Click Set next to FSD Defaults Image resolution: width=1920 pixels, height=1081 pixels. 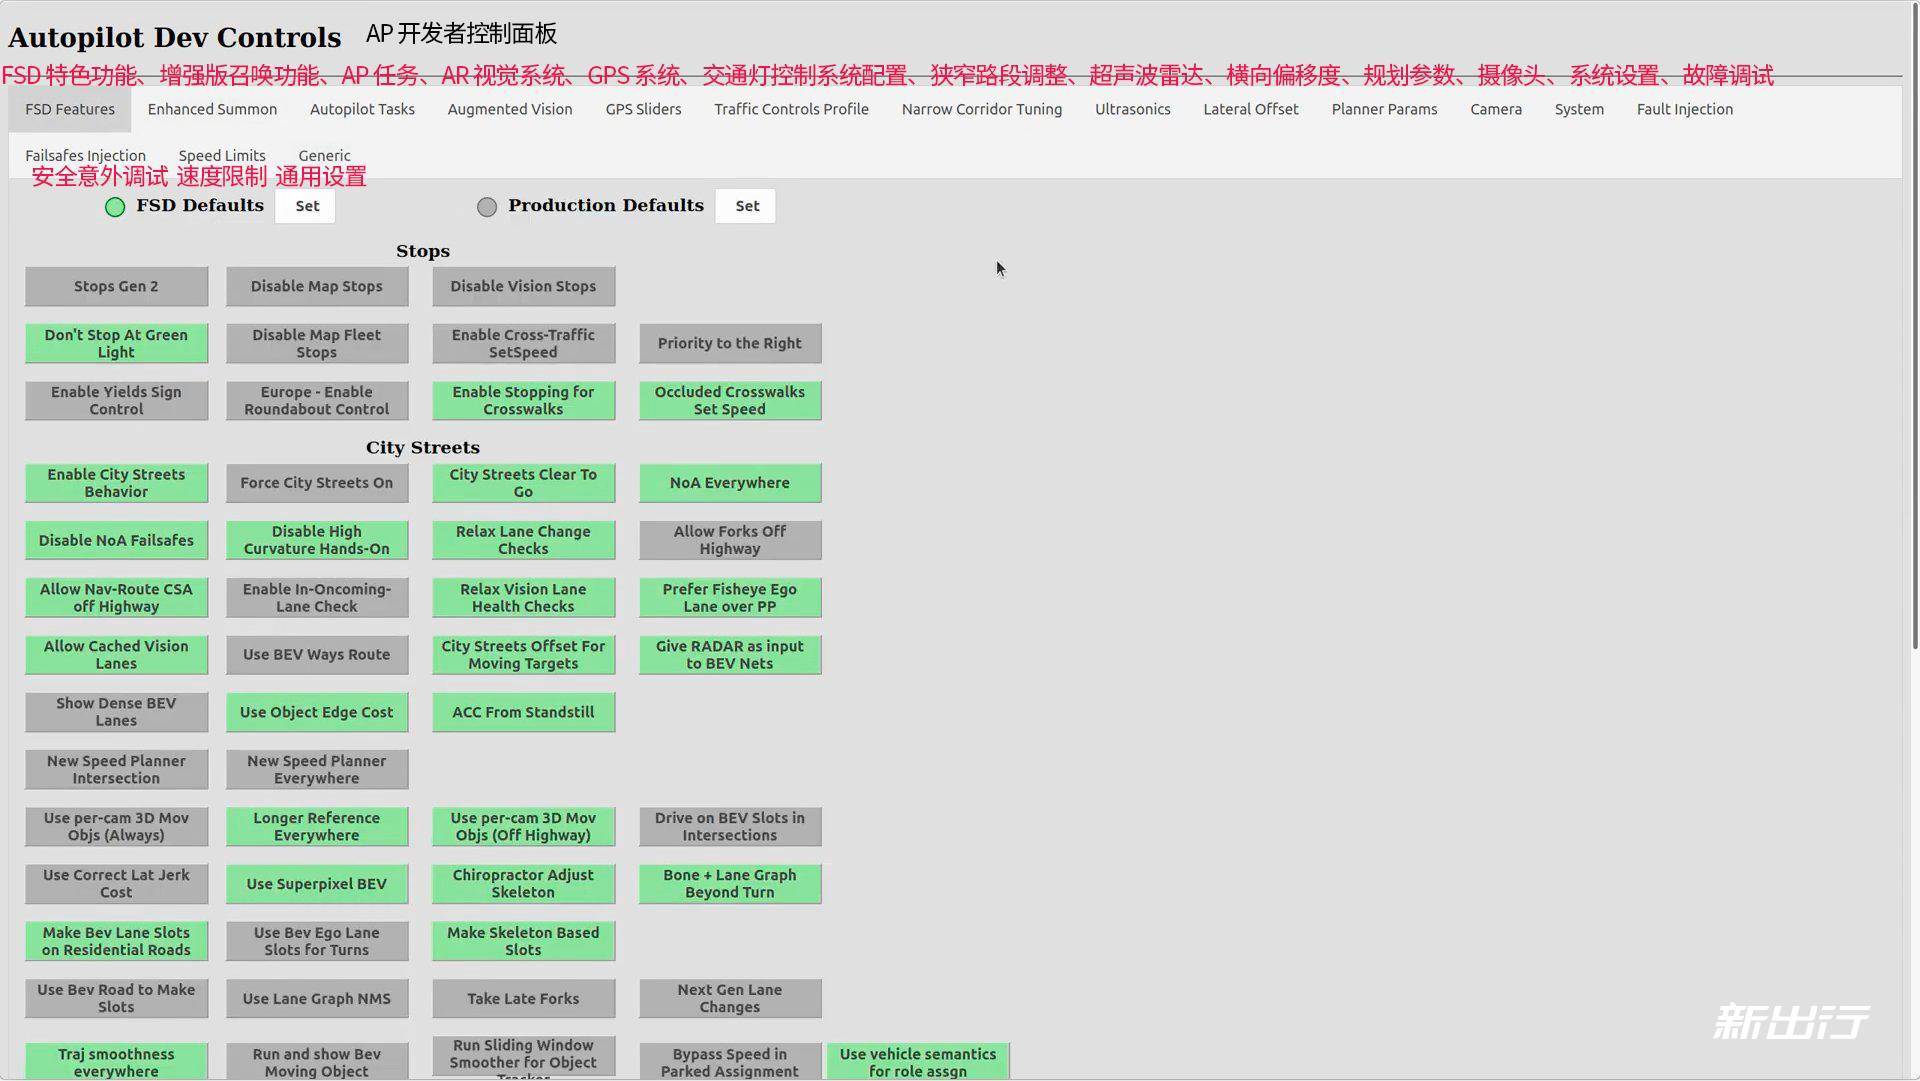click(x=306, y=206)
